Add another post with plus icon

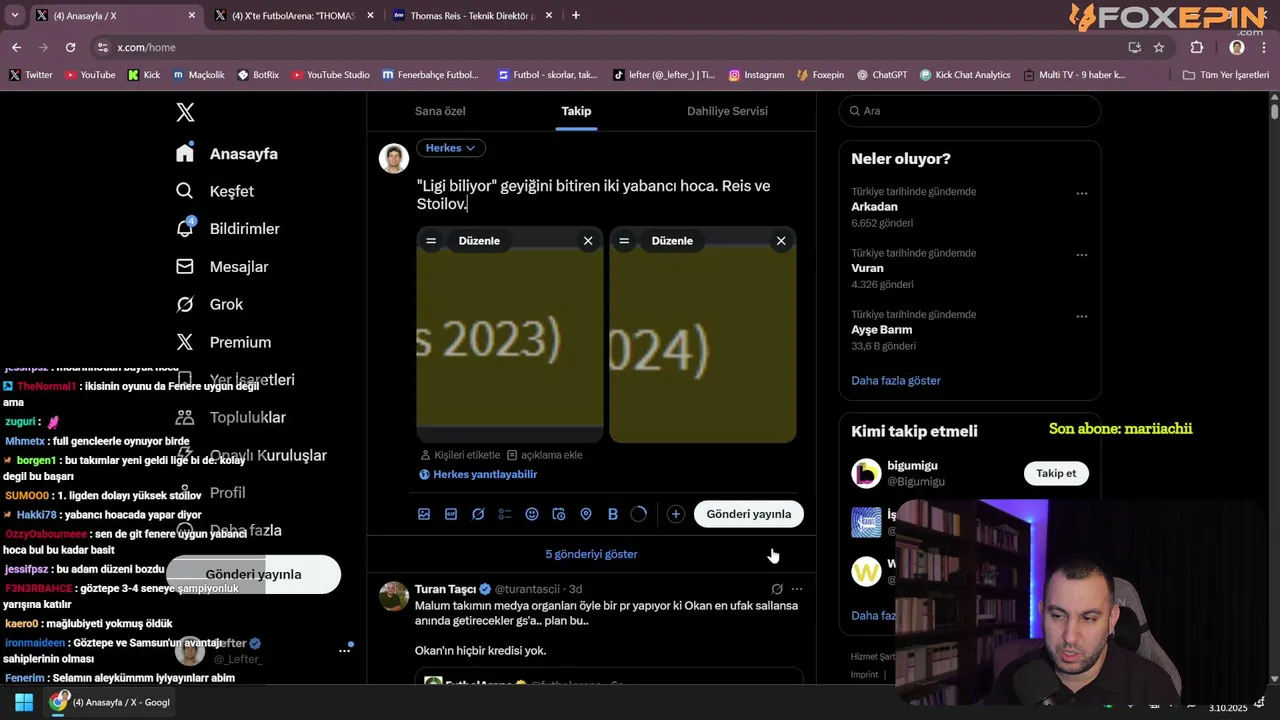pyautogui.click(x=676, y=514)
